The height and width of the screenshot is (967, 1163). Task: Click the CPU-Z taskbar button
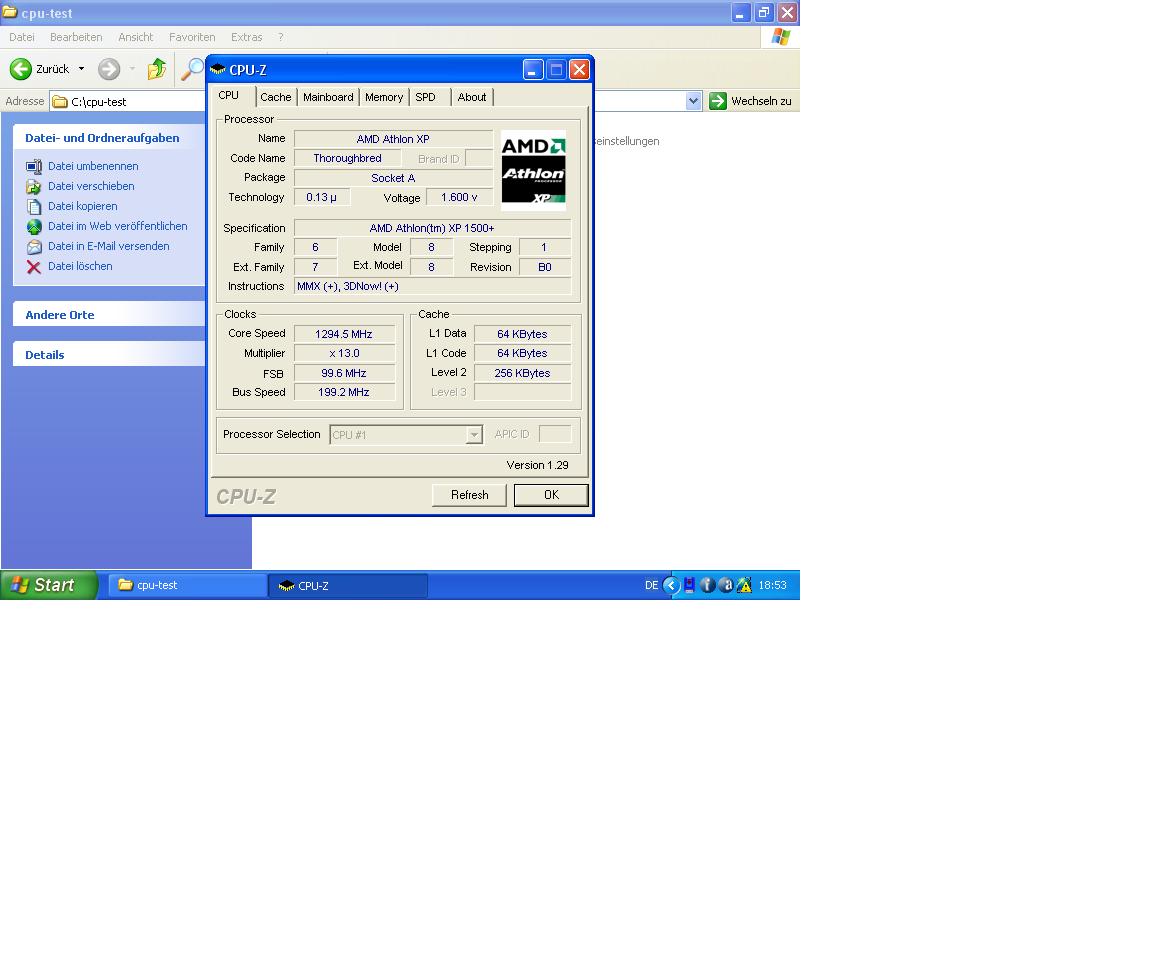pyautogui.click(x=348, y=585)
